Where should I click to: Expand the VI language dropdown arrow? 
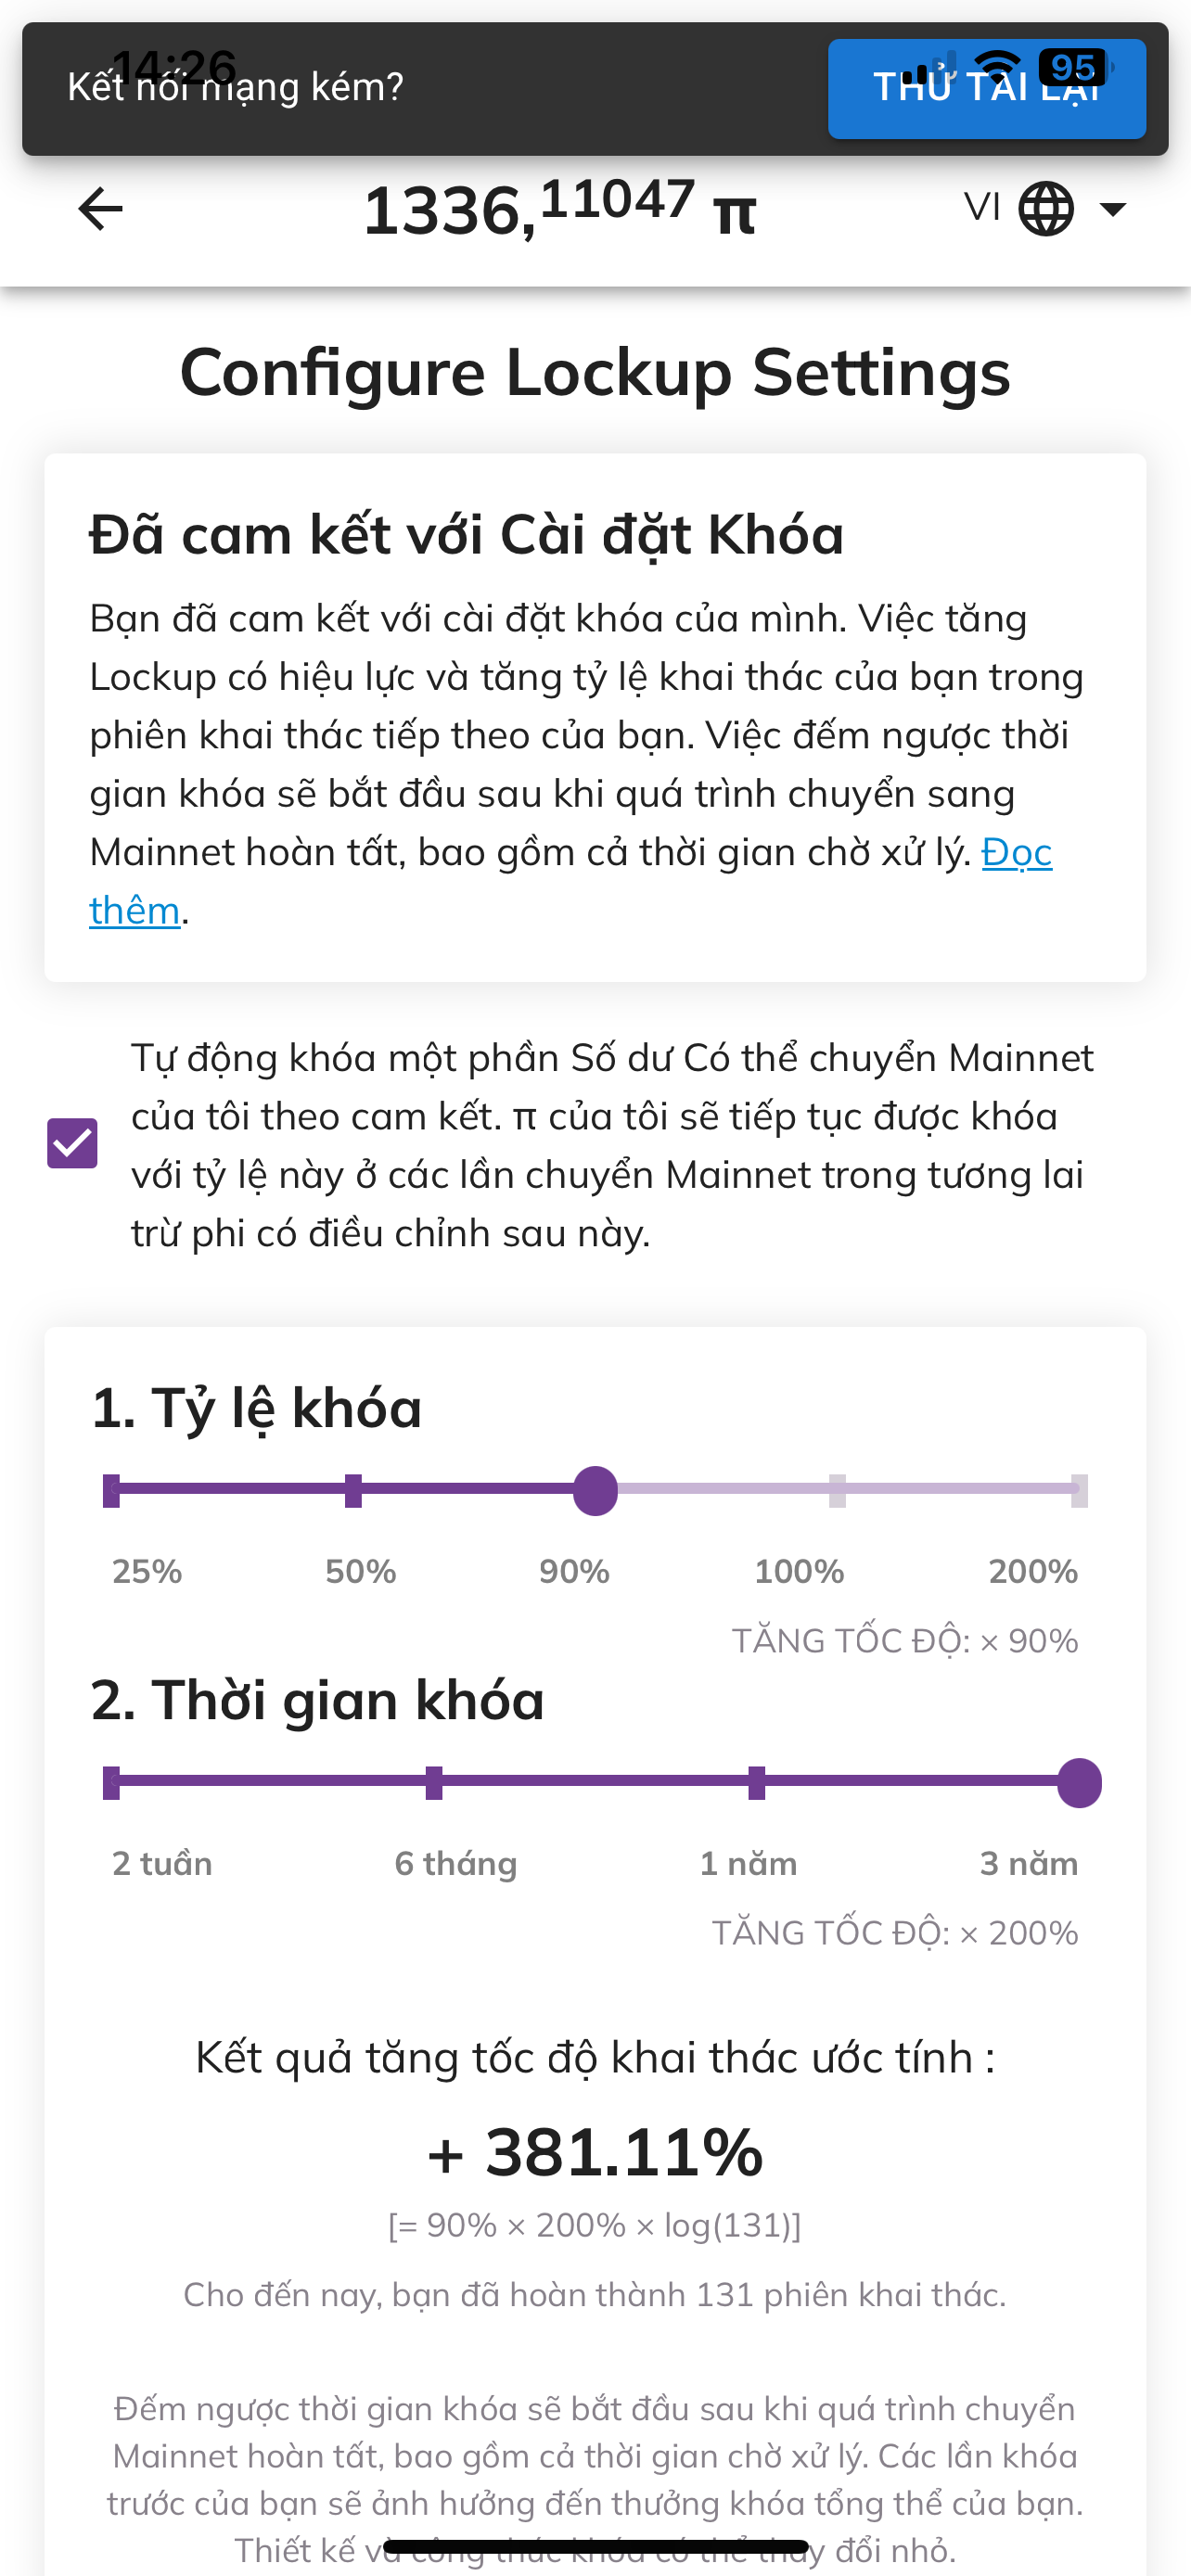tap(1112, 209)
